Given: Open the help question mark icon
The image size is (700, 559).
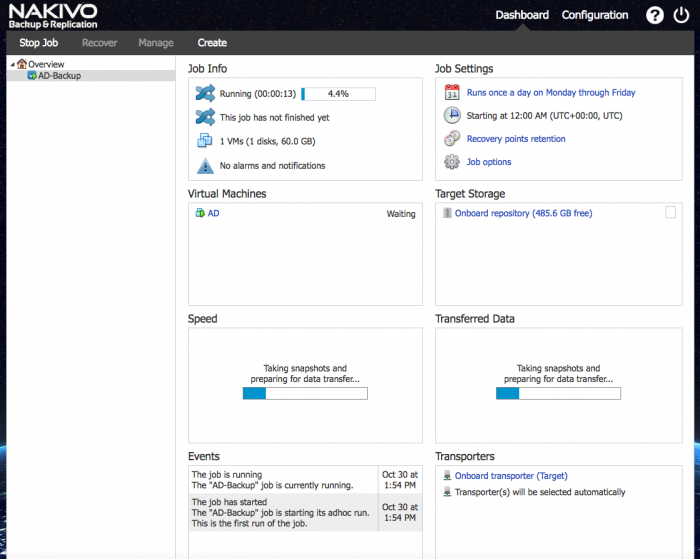Looking at the screenshot, I should [654, 16].
